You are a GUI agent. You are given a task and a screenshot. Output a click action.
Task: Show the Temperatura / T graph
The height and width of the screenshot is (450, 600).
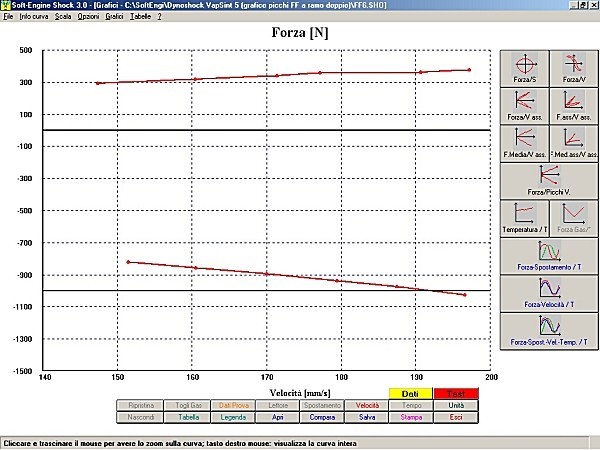[523, 217]
